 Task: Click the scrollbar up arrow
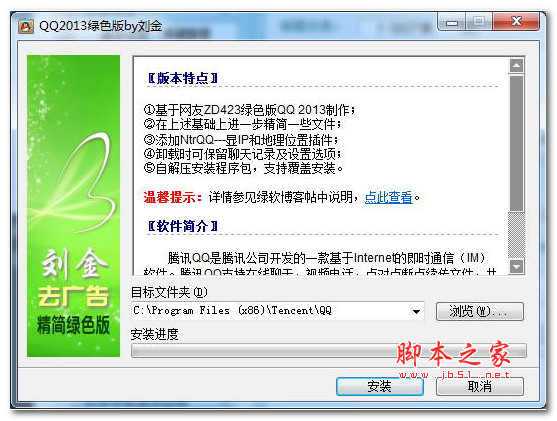tap(517, 65)
